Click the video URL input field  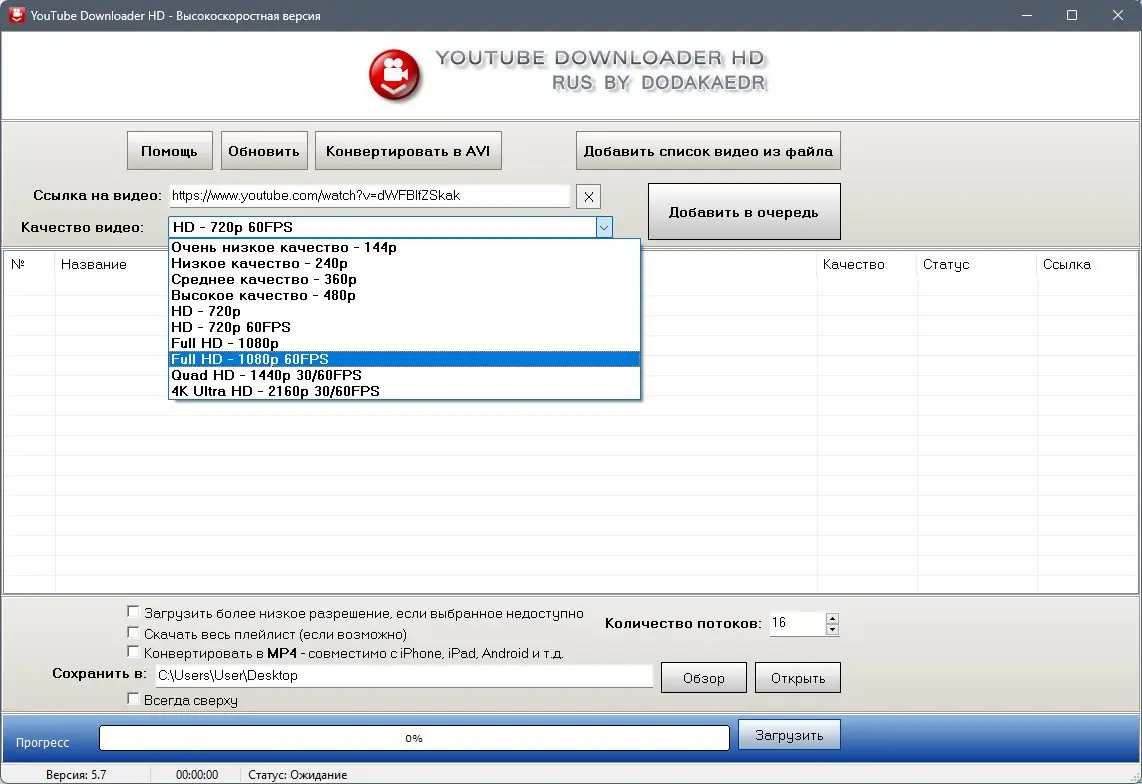click(x=369, y=195)
